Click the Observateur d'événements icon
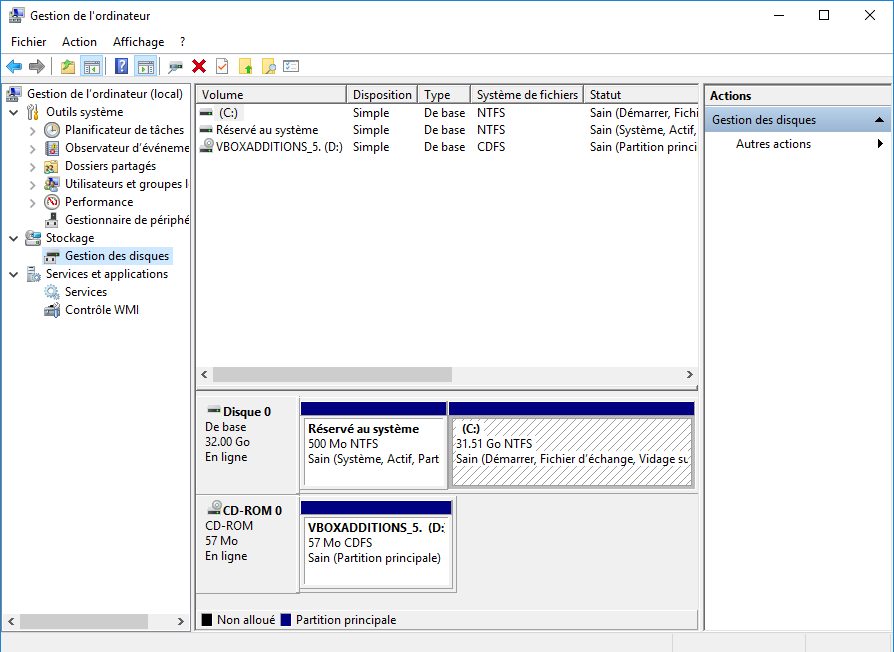Image resolution: width=894 pixels, height=652 pixels. click(52, 148)
